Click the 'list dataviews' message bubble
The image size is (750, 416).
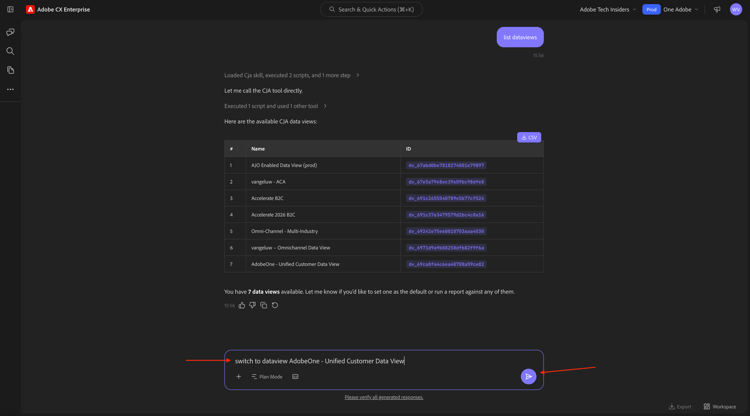[x=520, y=37]
